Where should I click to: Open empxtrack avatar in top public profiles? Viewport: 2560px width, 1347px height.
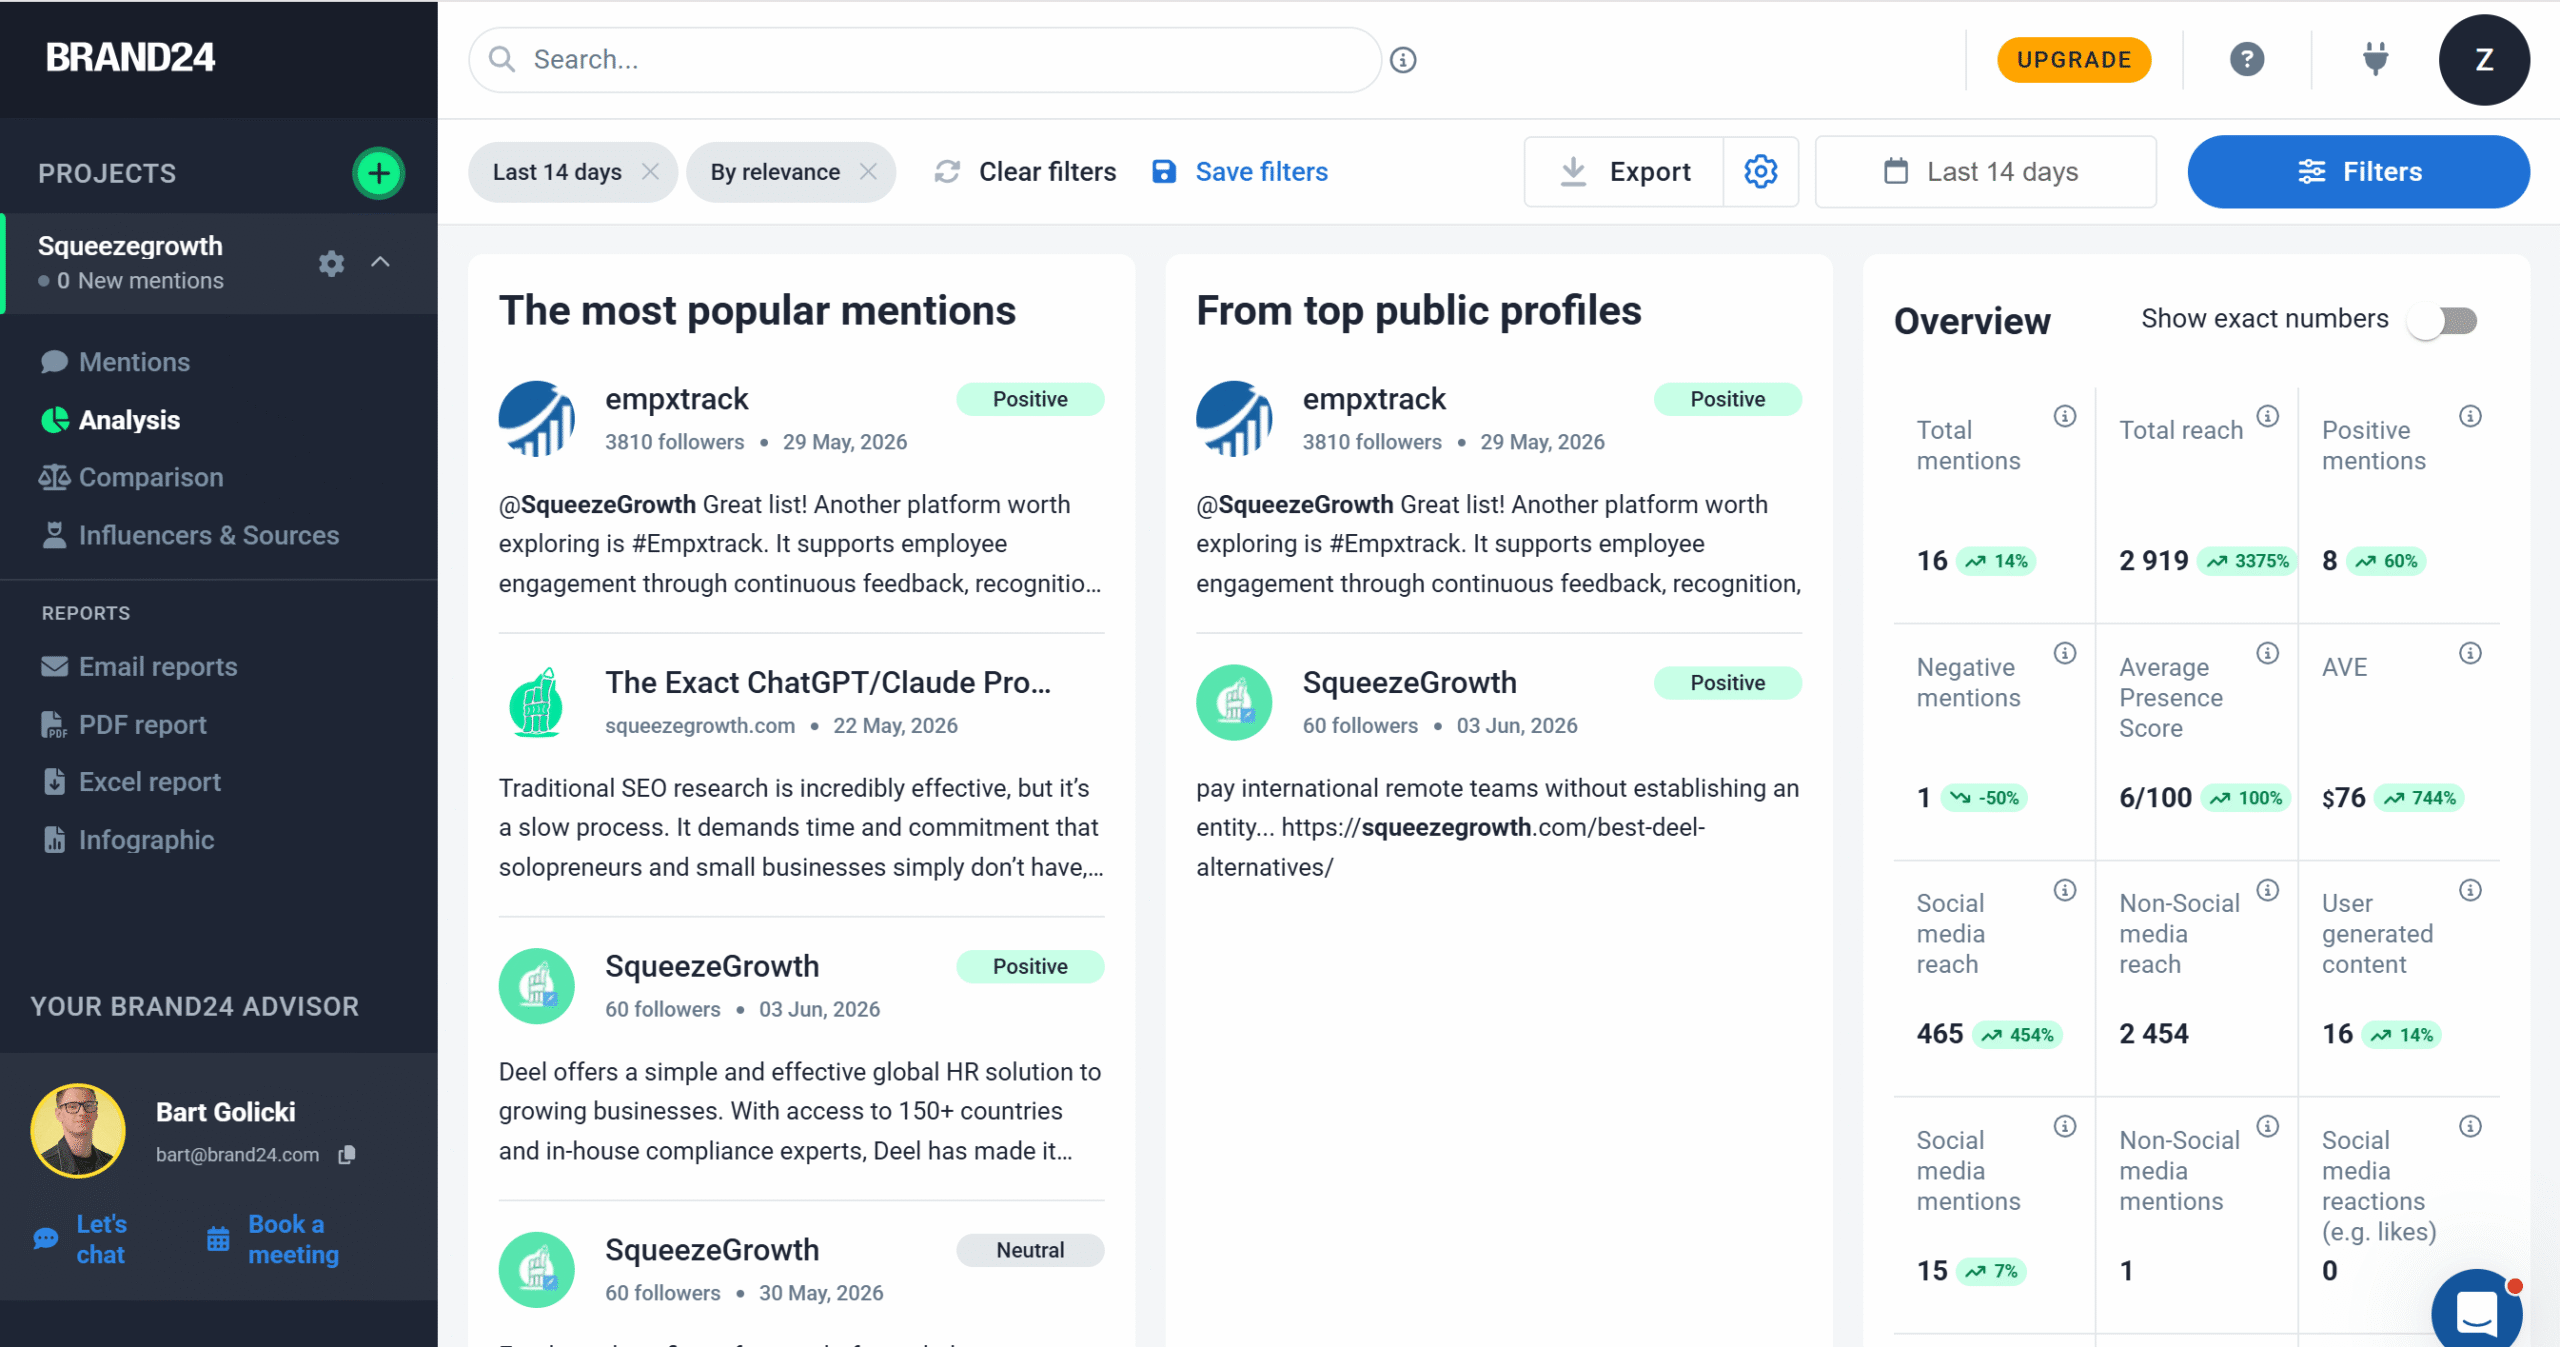[1234, 419]
